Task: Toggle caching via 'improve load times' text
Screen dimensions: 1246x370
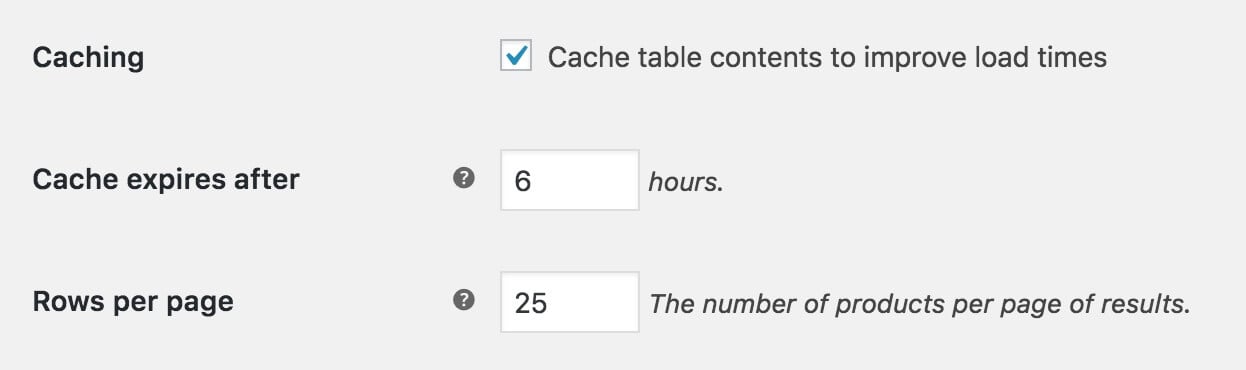Action: [x=985, y=58]
